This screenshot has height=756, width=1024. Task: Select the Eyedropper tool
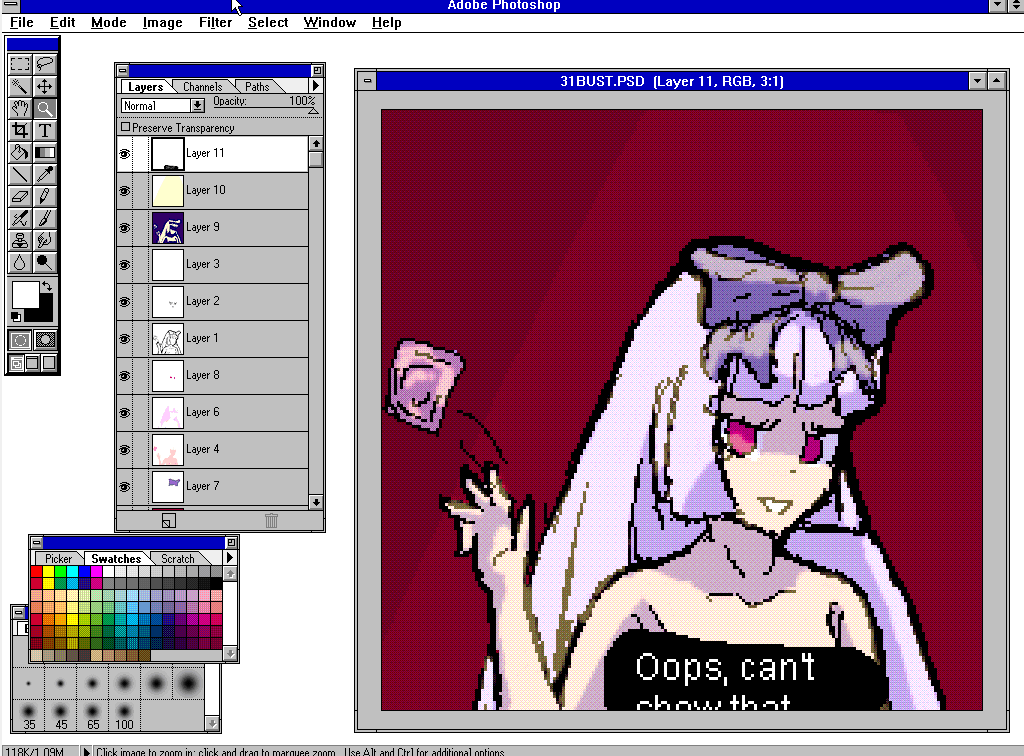tap(44, 174)
